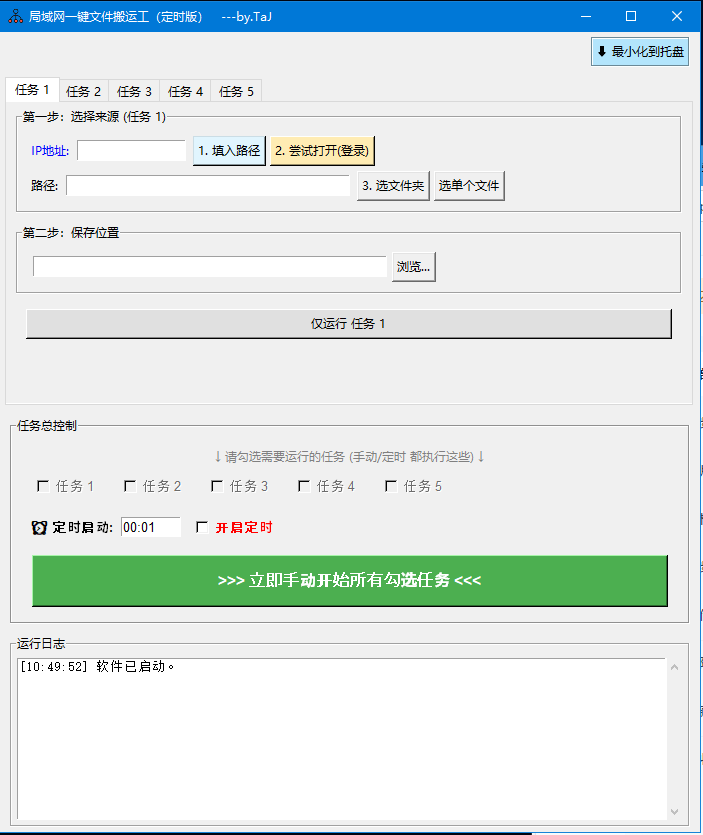Screen dimensions: 703x835
Task: Enable the 任务 5 checkbox
Action: click(x=391, y=487)
